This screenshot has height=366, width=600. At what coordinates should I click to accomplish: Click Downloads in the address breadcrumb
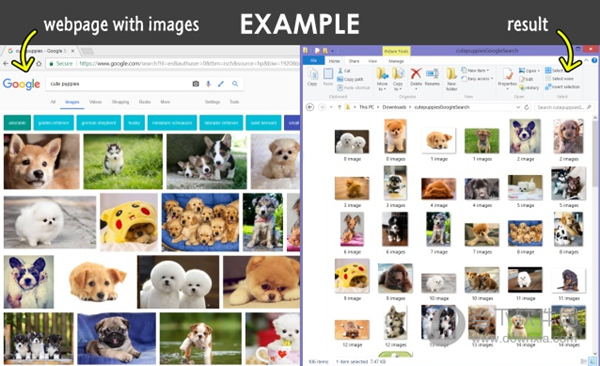pyautogui.click(x=394, y=107)
